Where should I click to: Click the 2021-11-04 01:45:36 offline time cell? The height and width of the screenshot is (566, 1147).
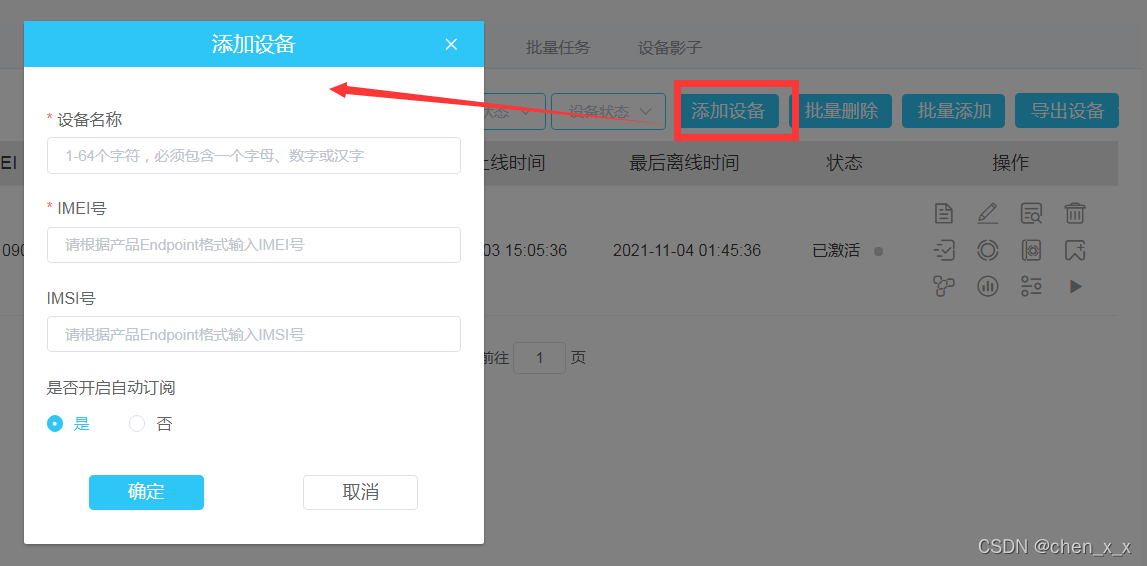[687, 251]
